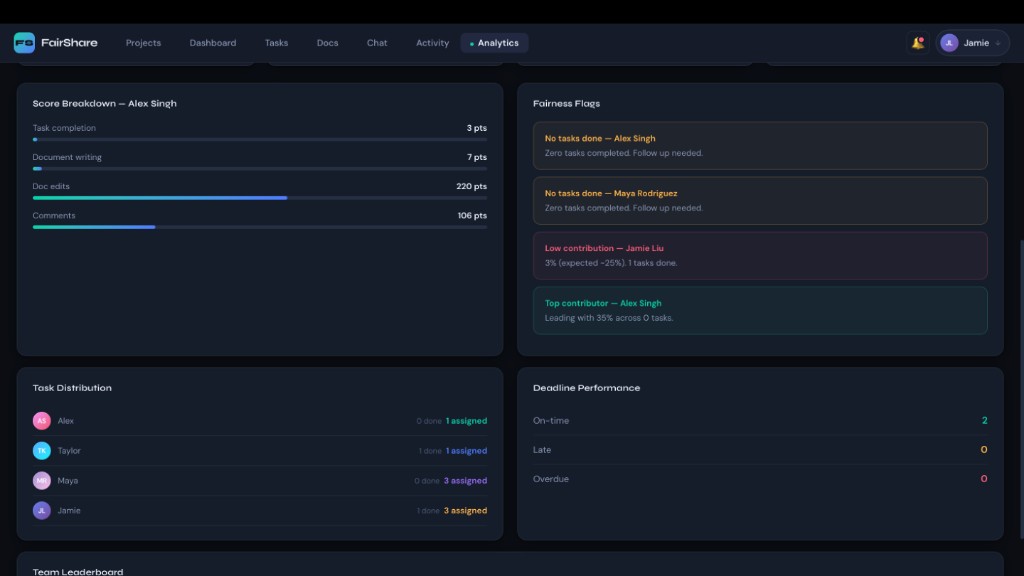The height and width of the screenshot is (576, 1024).
Task: Open the 'Top contributor — Alex Singh' flag
Action: 760,310
